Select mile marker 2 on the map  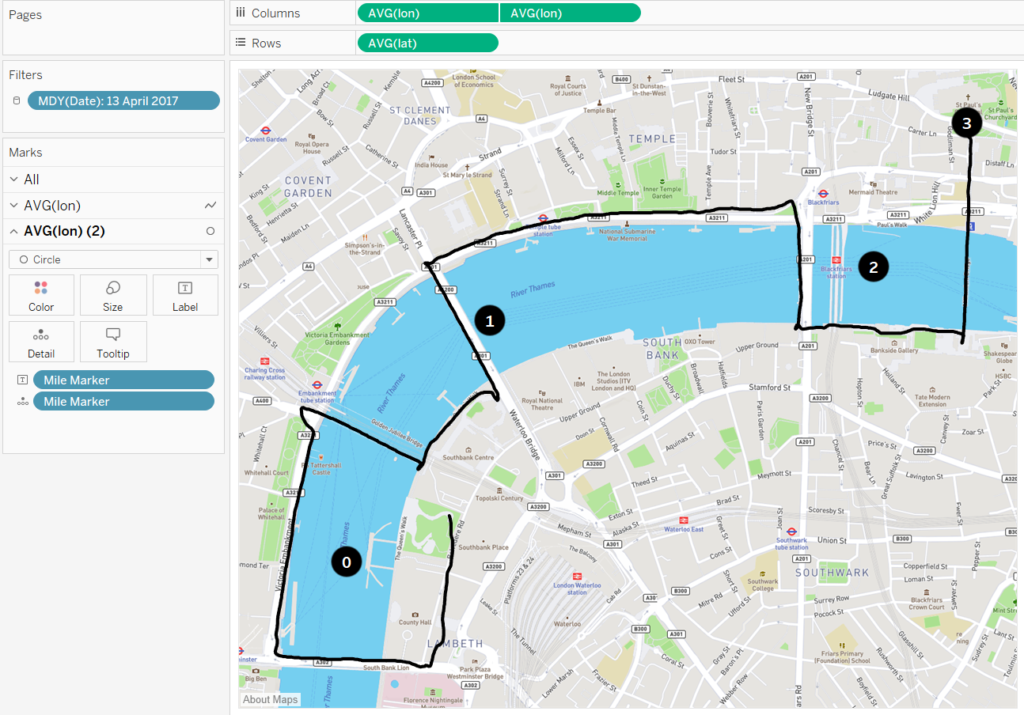coord(873,266)
